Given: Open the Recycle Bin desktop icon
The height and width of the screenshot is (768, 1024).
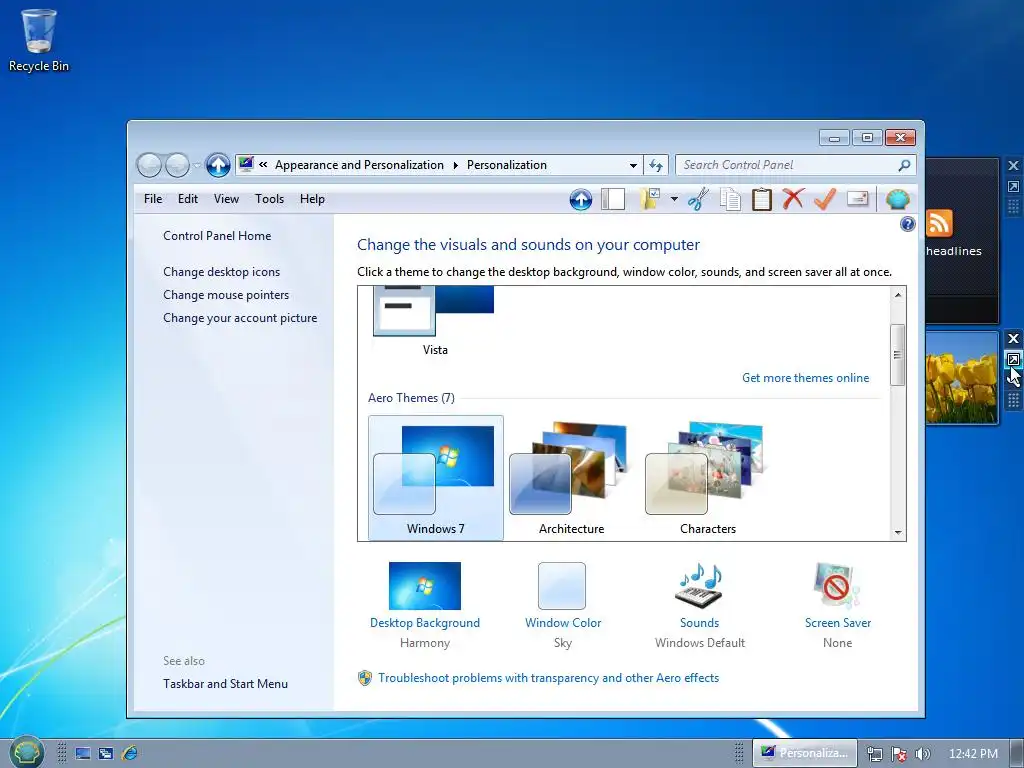Looking at the screenshot, I should point(38,40).
